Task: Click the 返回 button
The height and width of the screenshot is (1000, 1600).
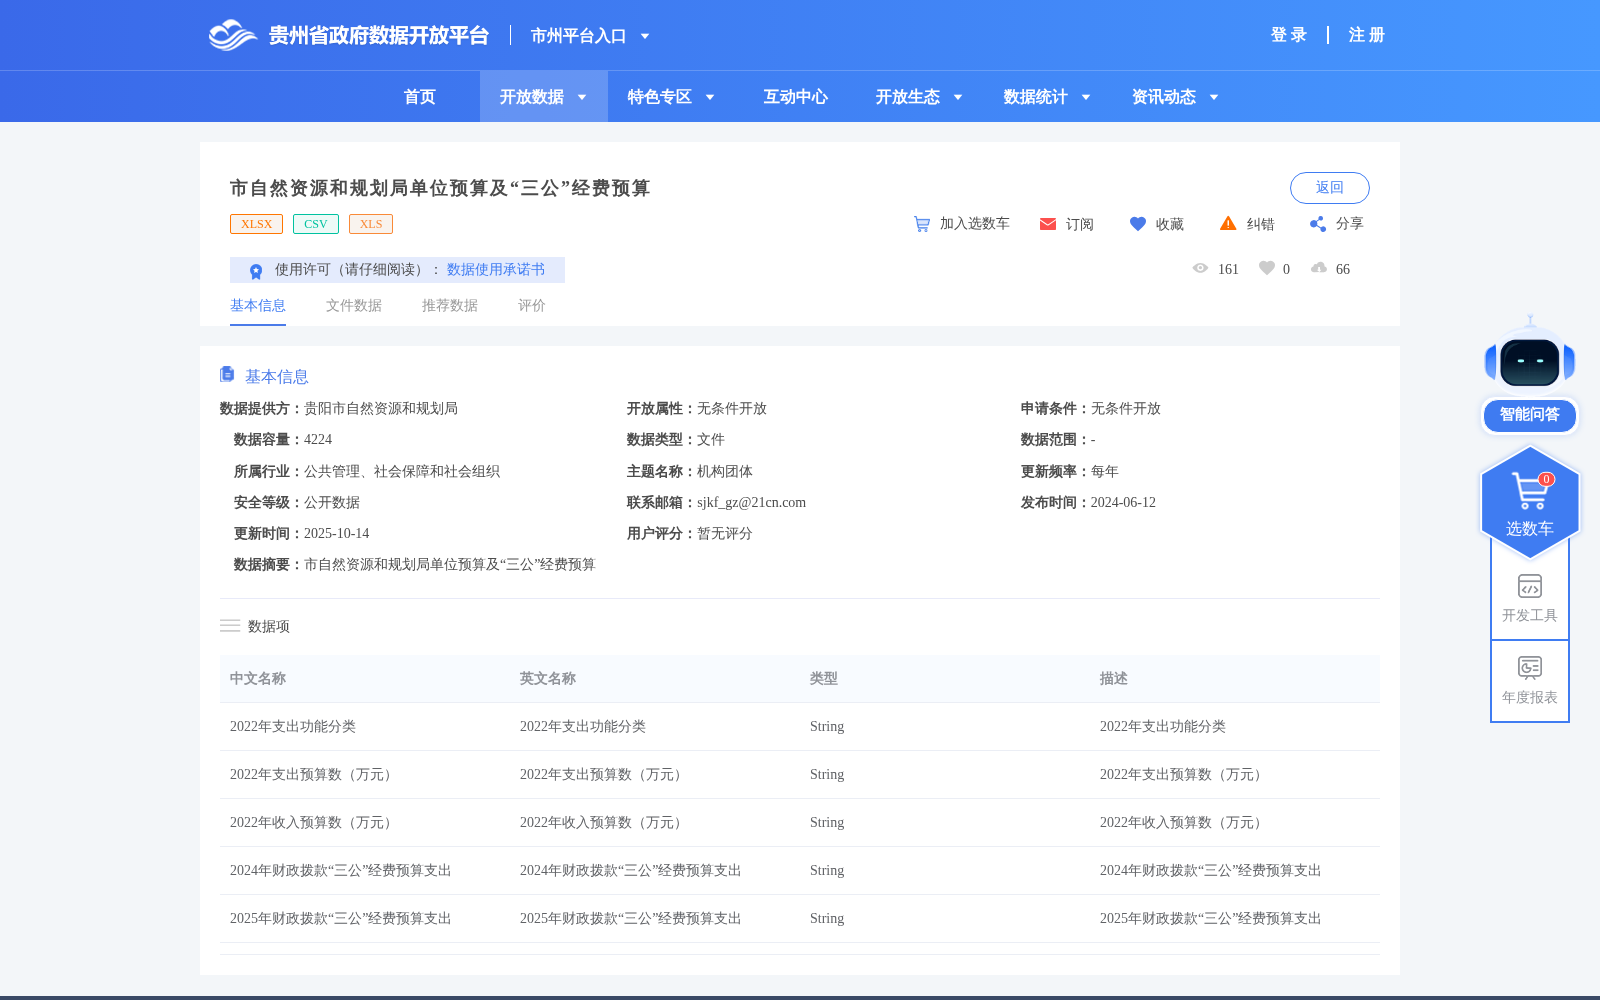Action: point(1330,188)
